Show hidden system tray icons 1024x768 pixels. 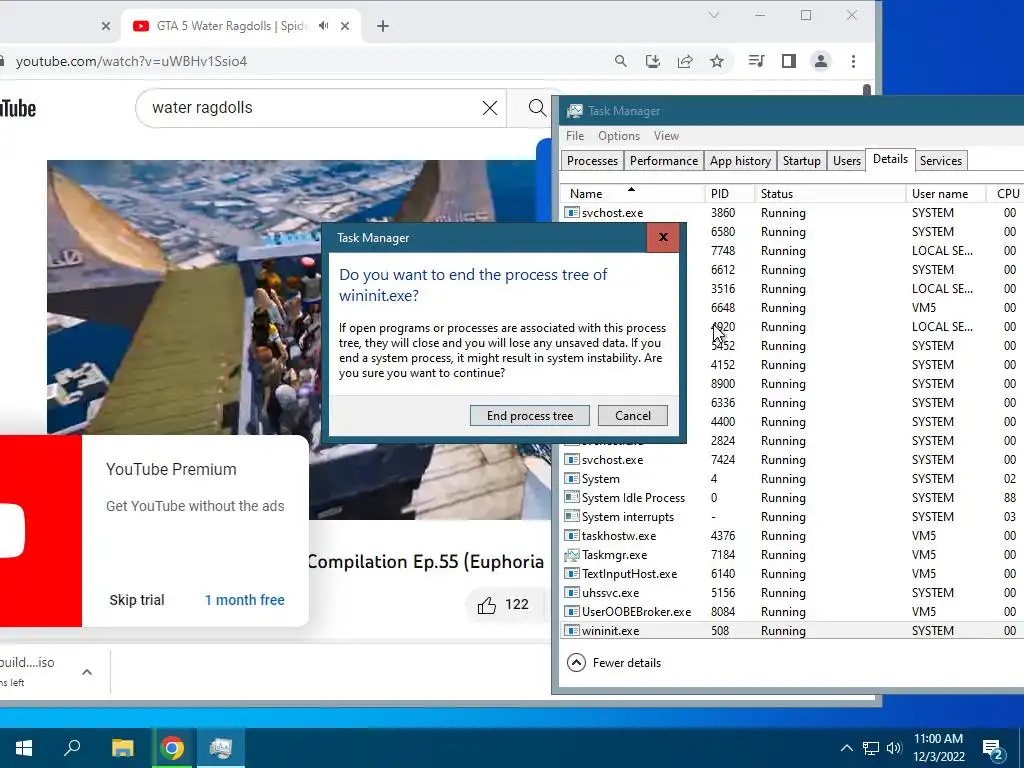[846, 748]
